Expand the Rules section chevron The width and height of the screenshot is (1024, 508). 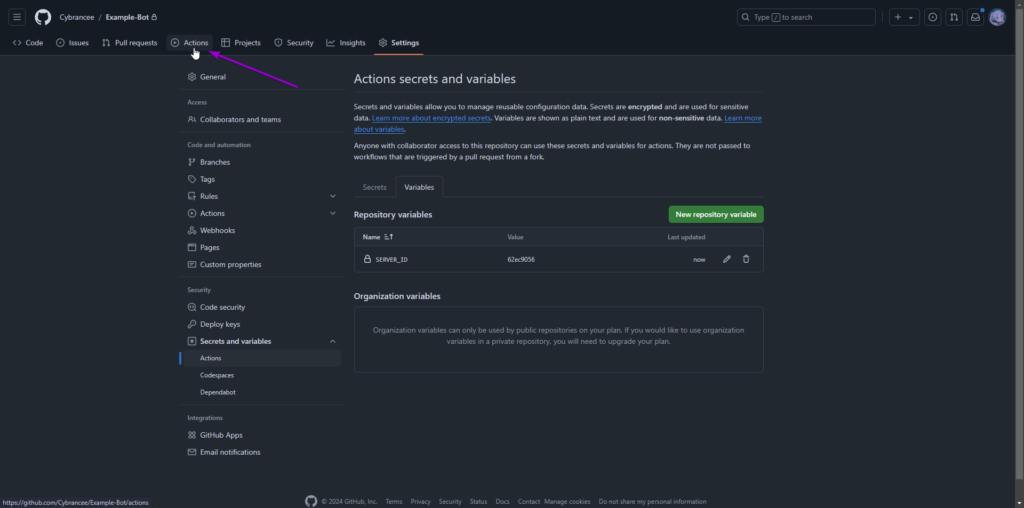point(332,196)
